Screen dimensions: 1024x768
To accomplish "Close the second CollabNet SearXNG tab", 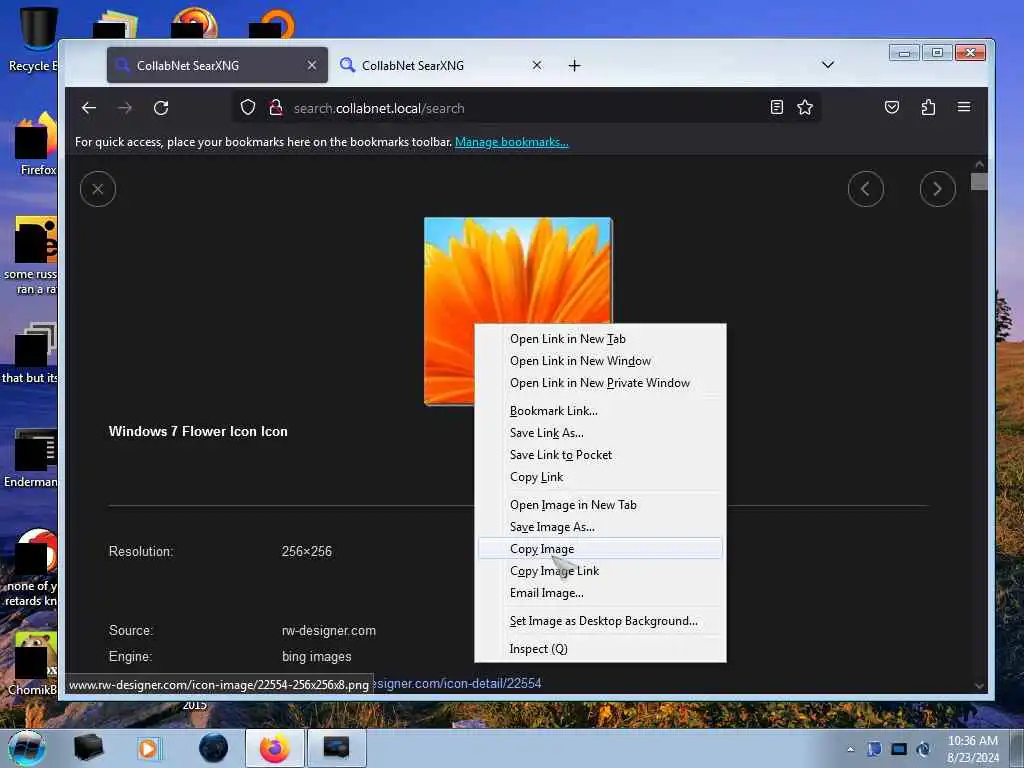I will click(537, 65).
